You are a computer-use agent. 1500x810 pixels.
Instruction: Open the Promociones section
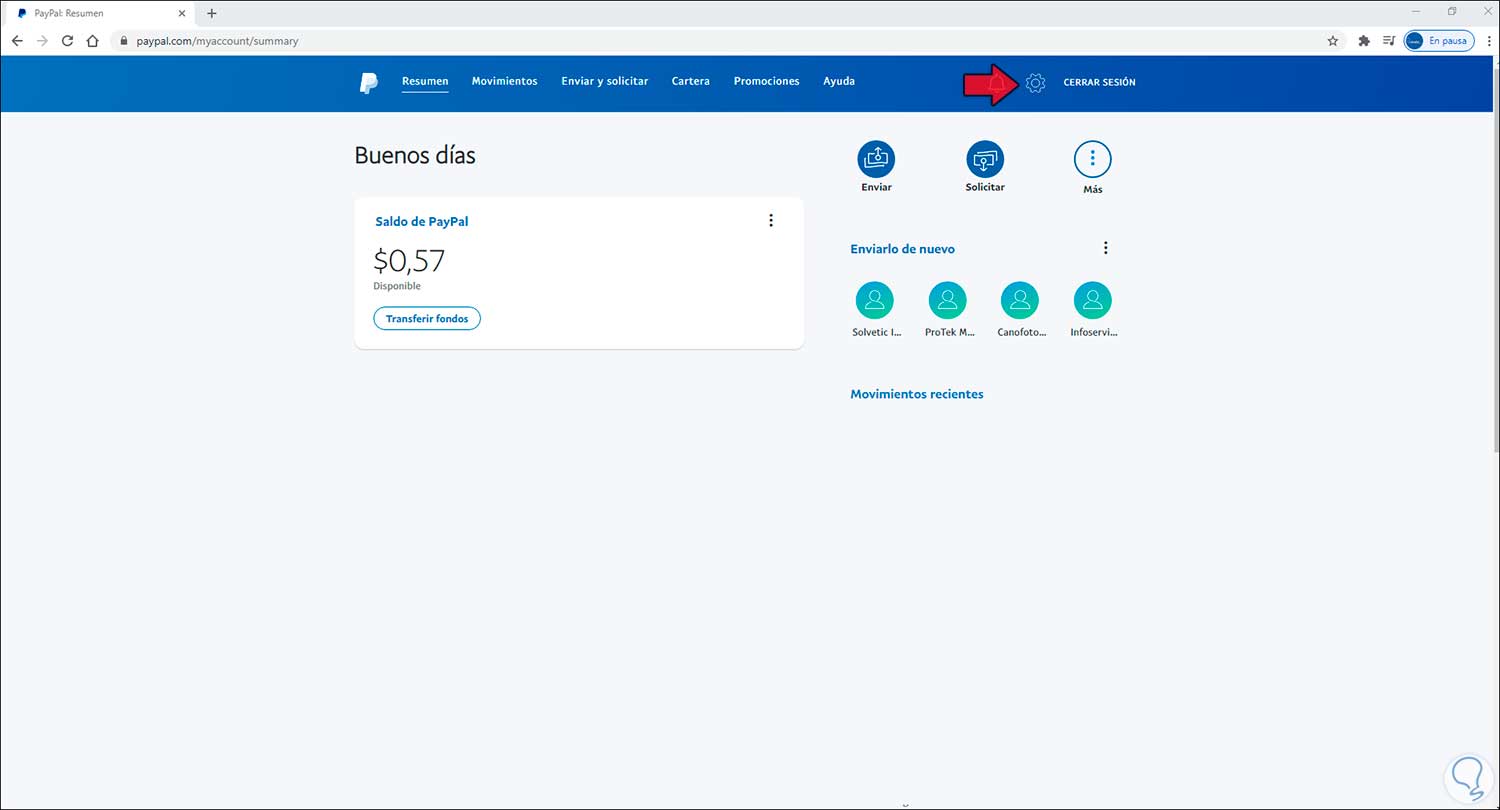(x=767, y=81)
